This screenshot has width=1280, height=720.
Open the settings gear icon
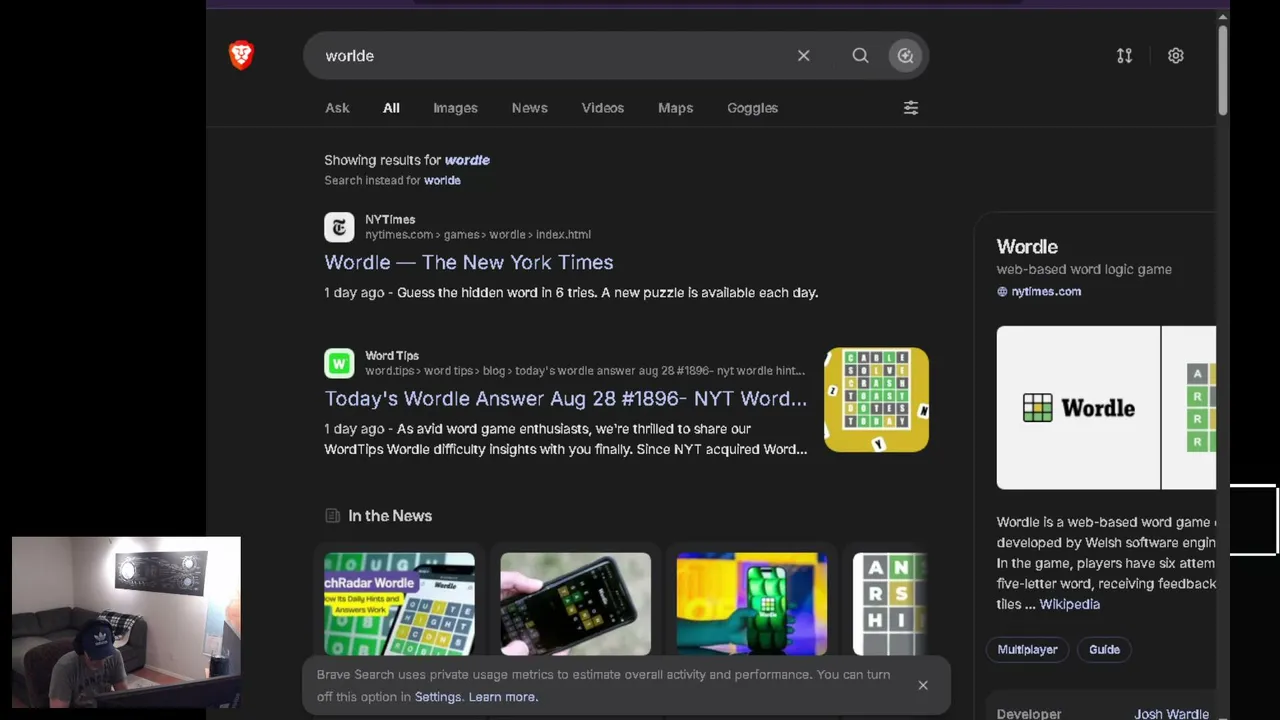[1176, 56]
